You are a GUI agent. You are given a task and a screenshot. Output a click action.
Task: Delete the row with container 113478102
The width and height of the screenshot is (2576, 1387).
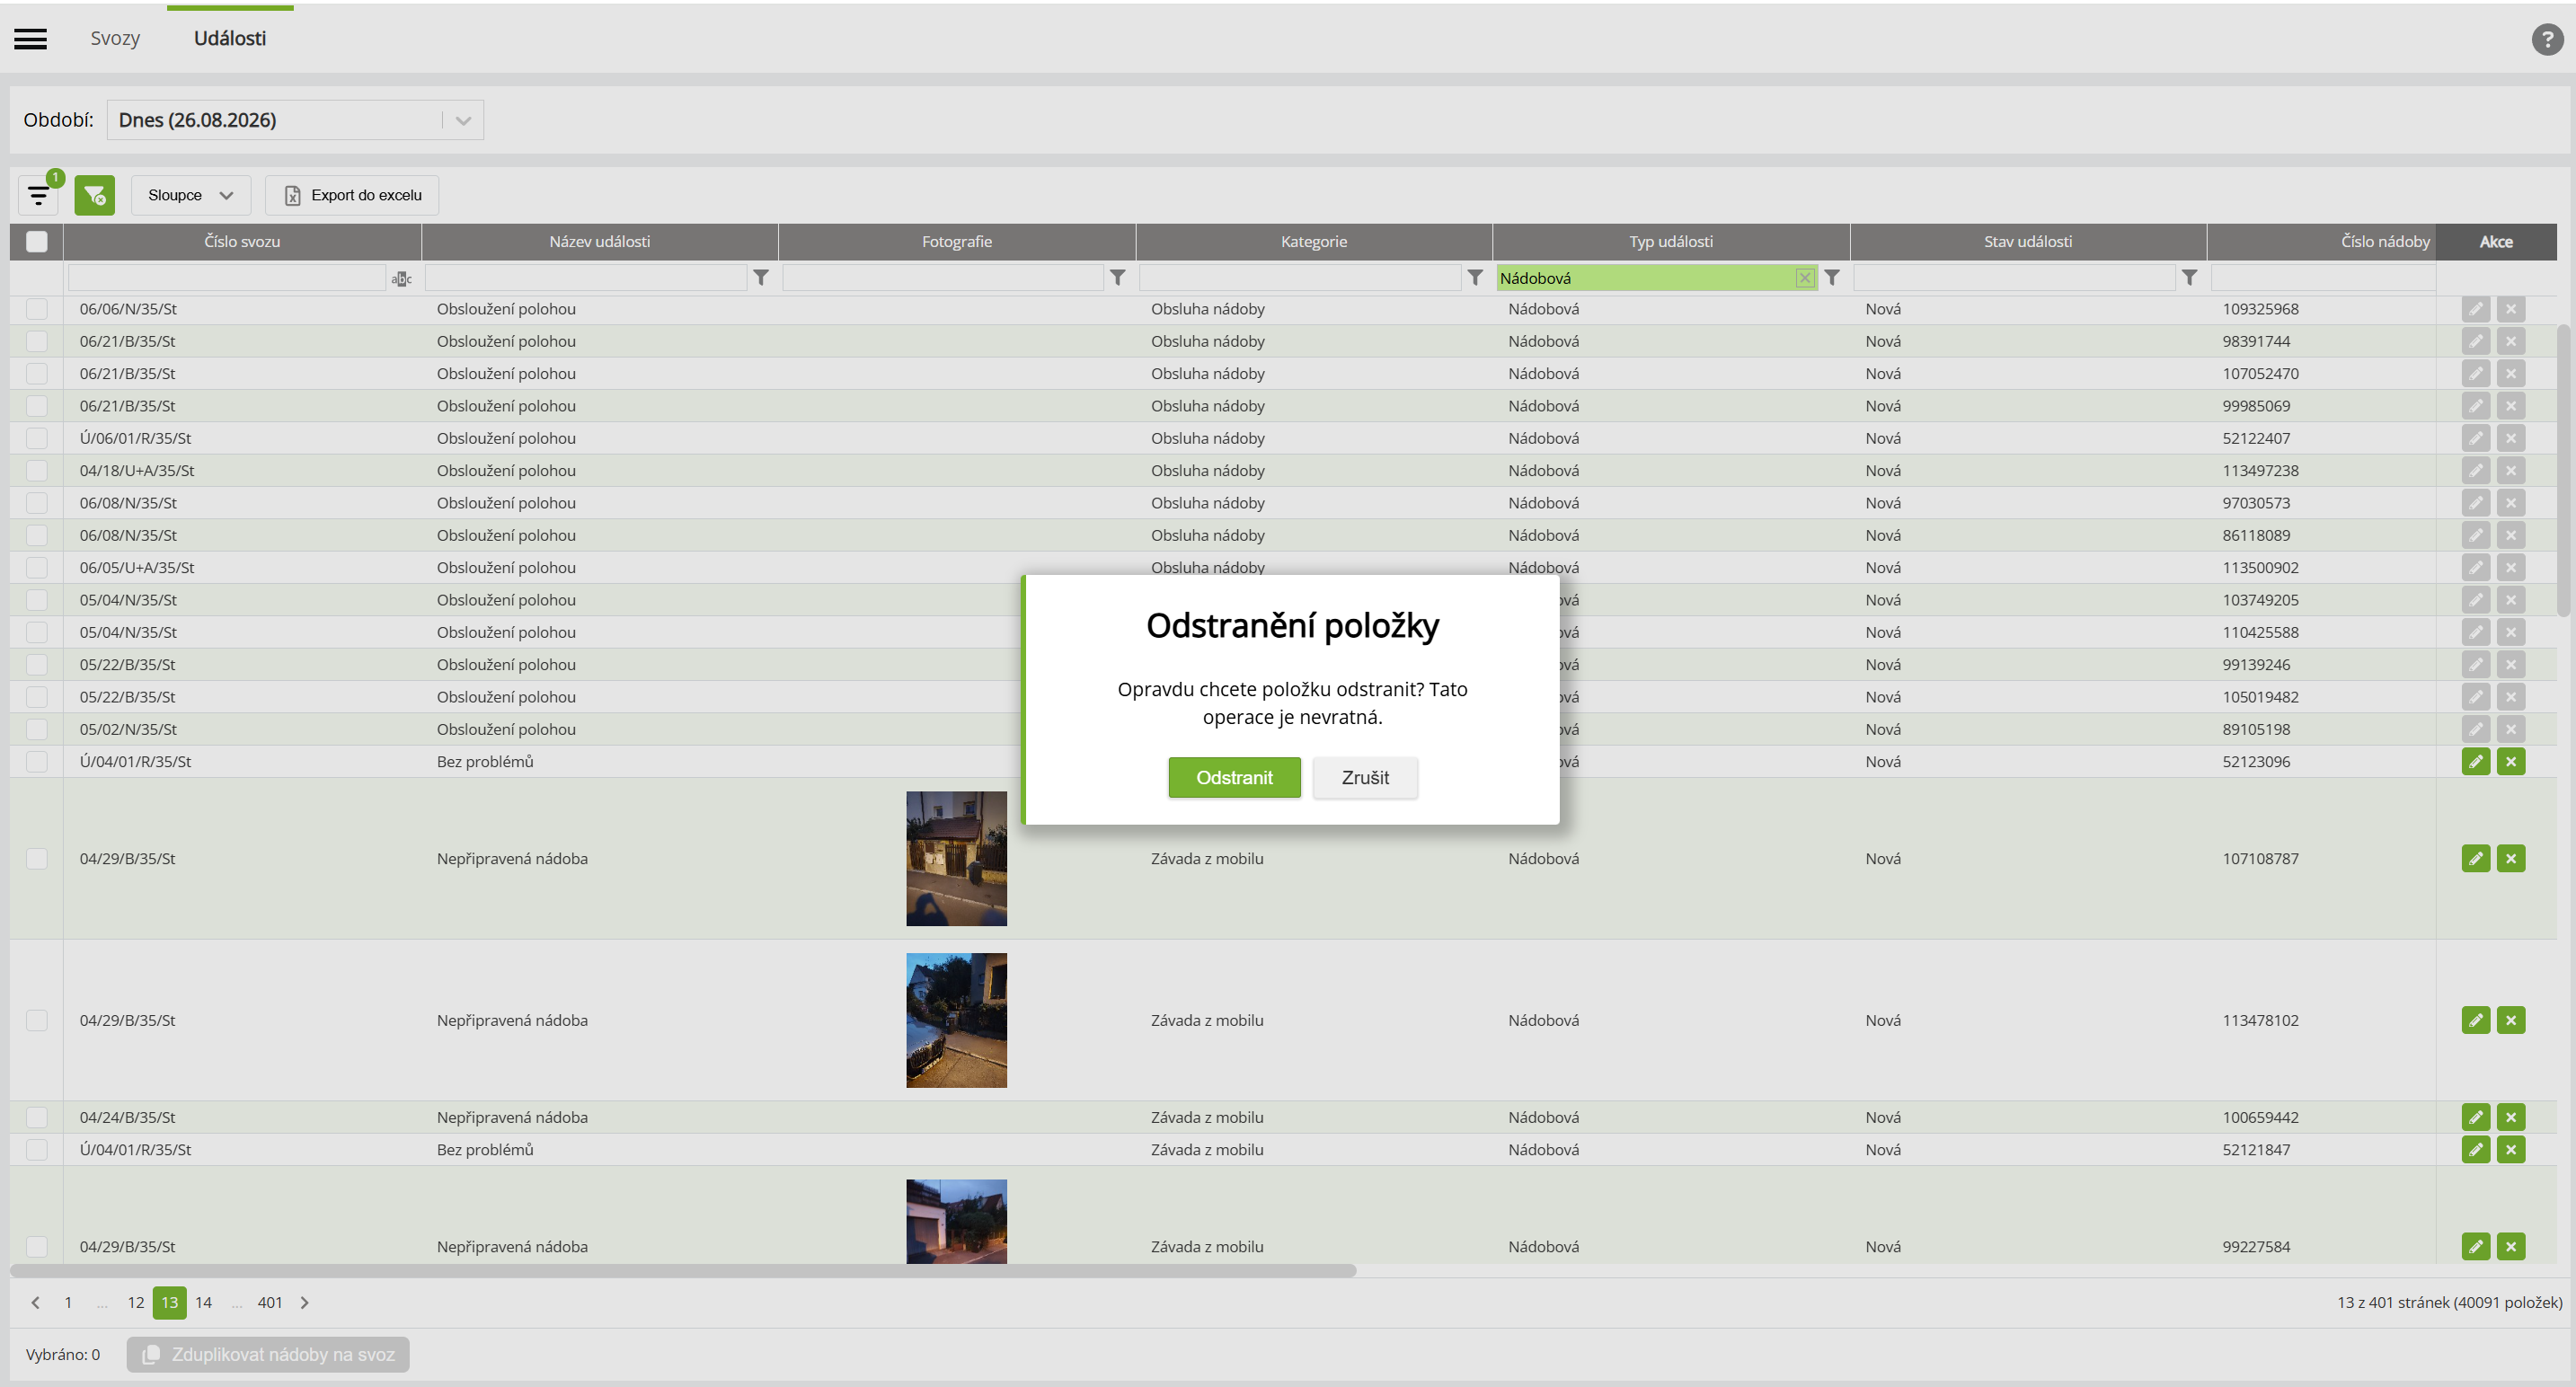pyautogui.click(x=2511, y=1020)
